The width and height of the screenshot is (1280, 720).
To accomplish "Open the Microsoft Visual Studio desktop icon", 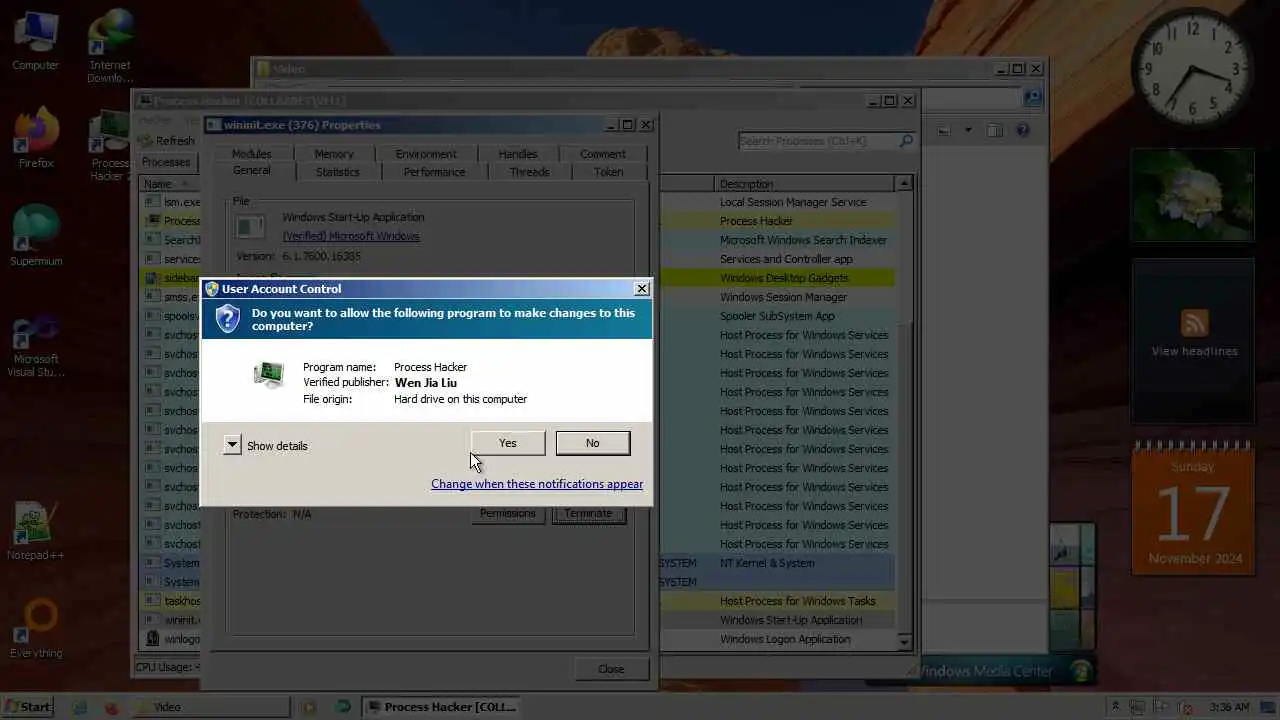I will (x=36, y=346).
